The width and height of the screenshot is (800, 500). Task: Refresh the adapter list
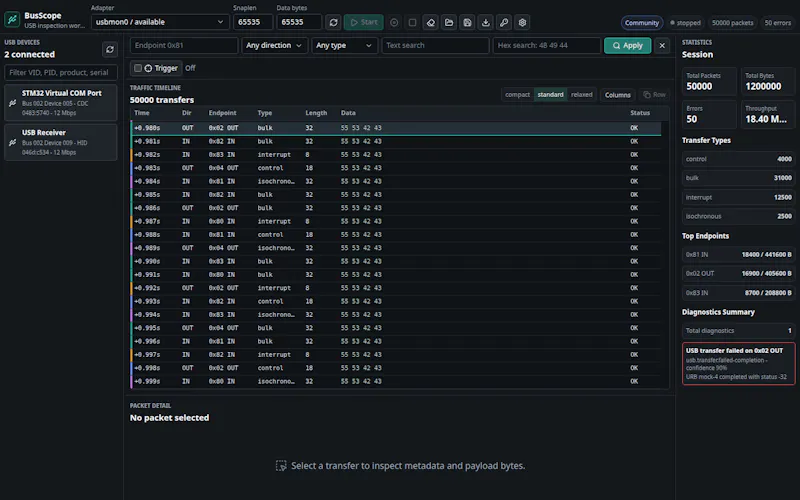(333, 22)
